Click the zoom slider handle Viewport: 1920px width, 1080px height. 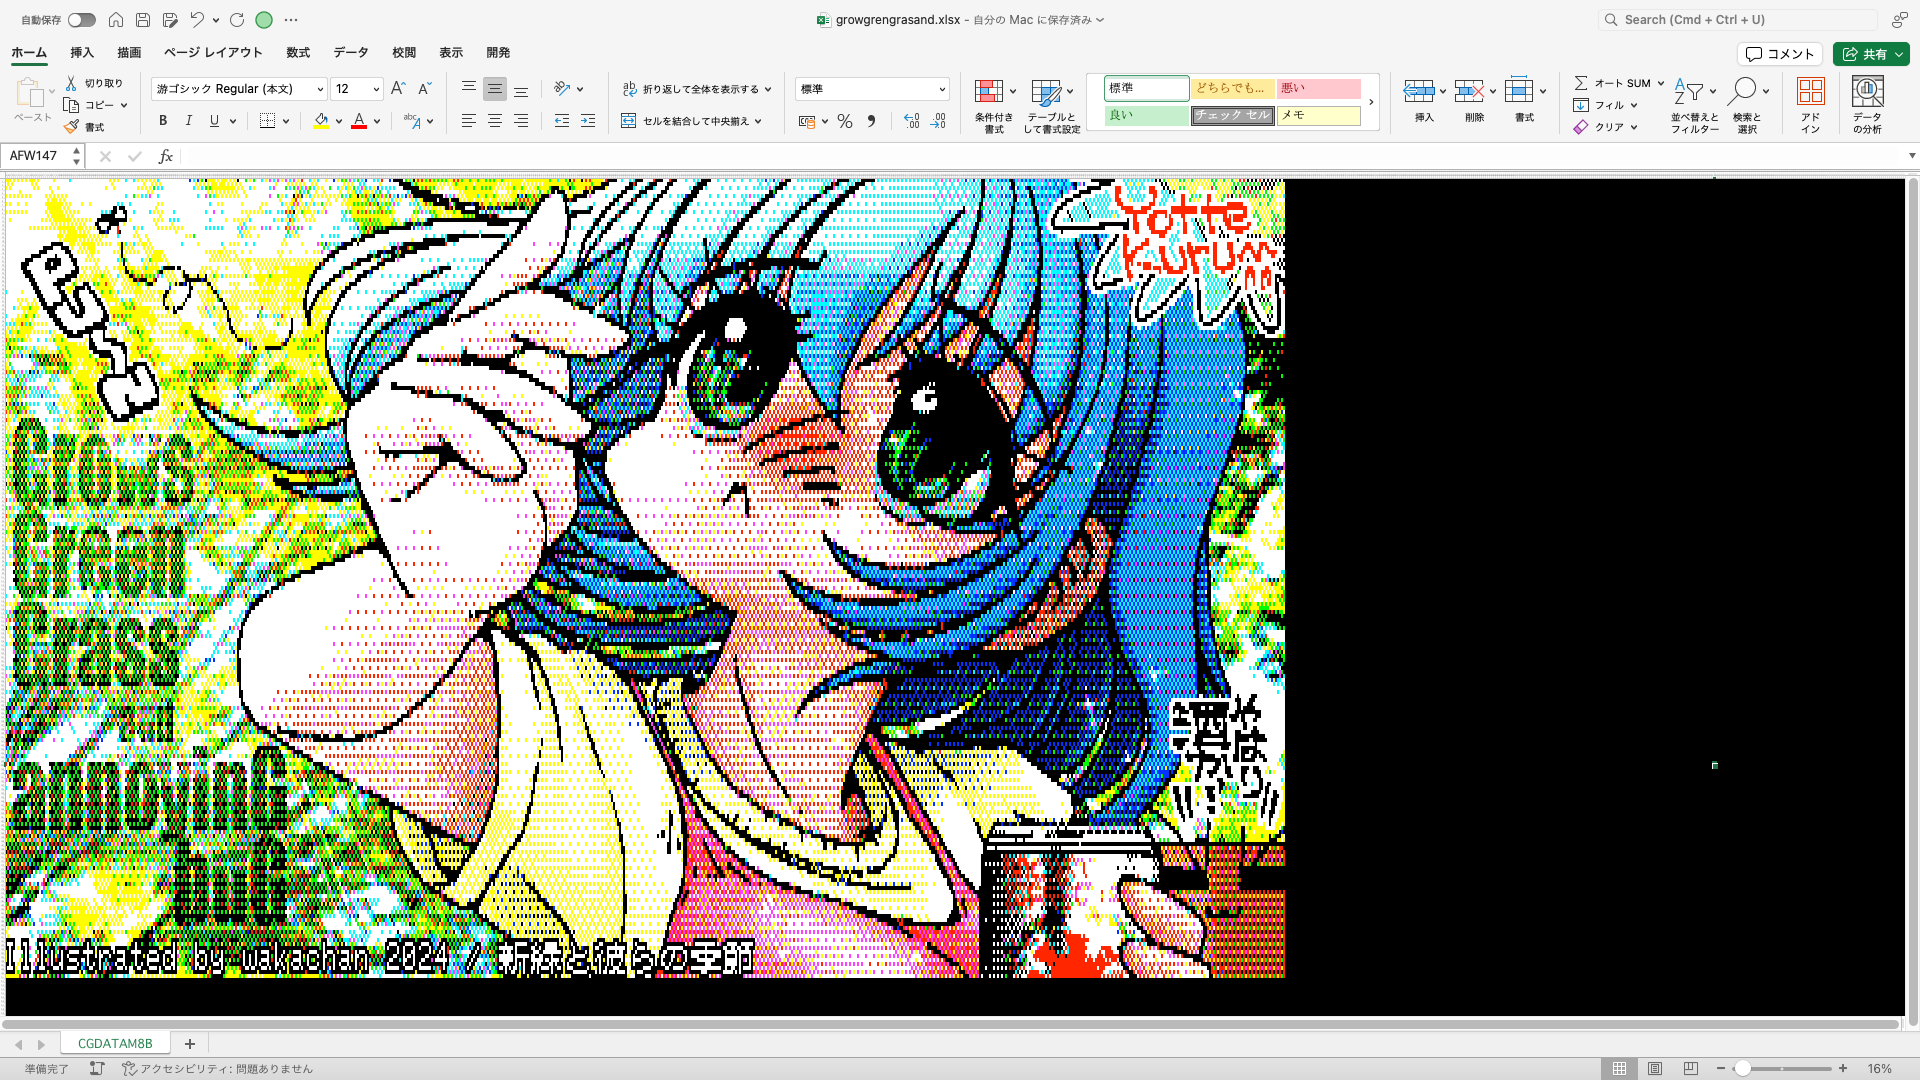1742,1068
